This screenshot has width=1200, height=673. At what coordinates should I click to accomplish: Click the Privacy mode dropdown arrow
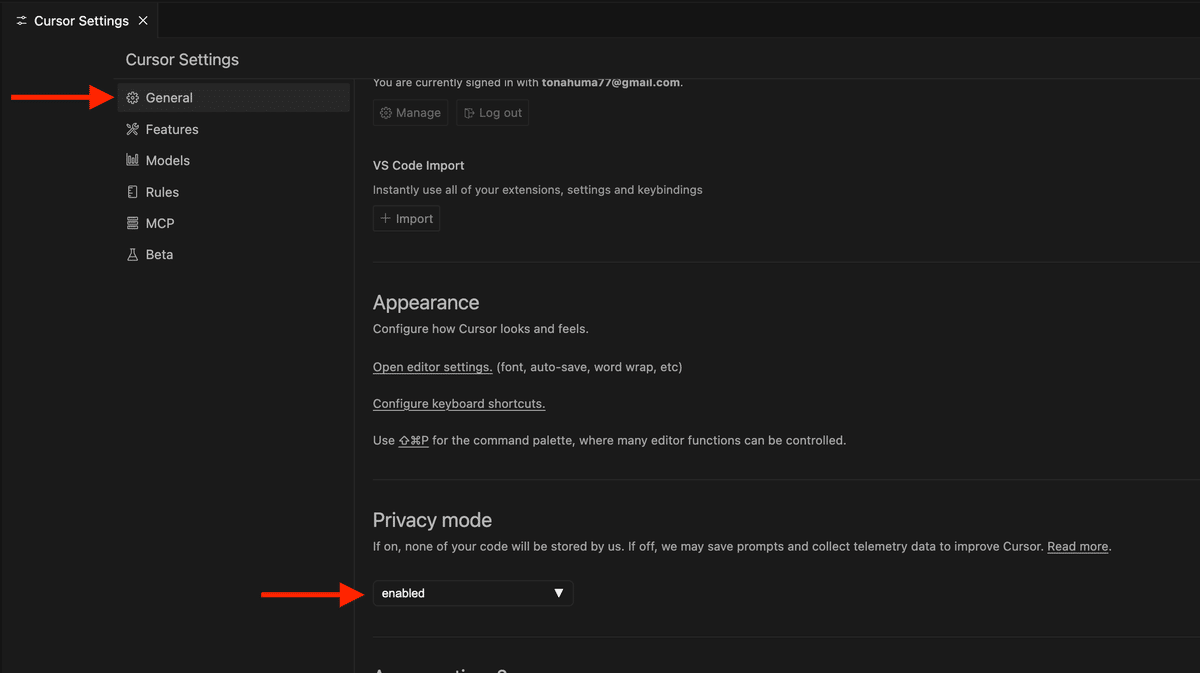(559, 593)
